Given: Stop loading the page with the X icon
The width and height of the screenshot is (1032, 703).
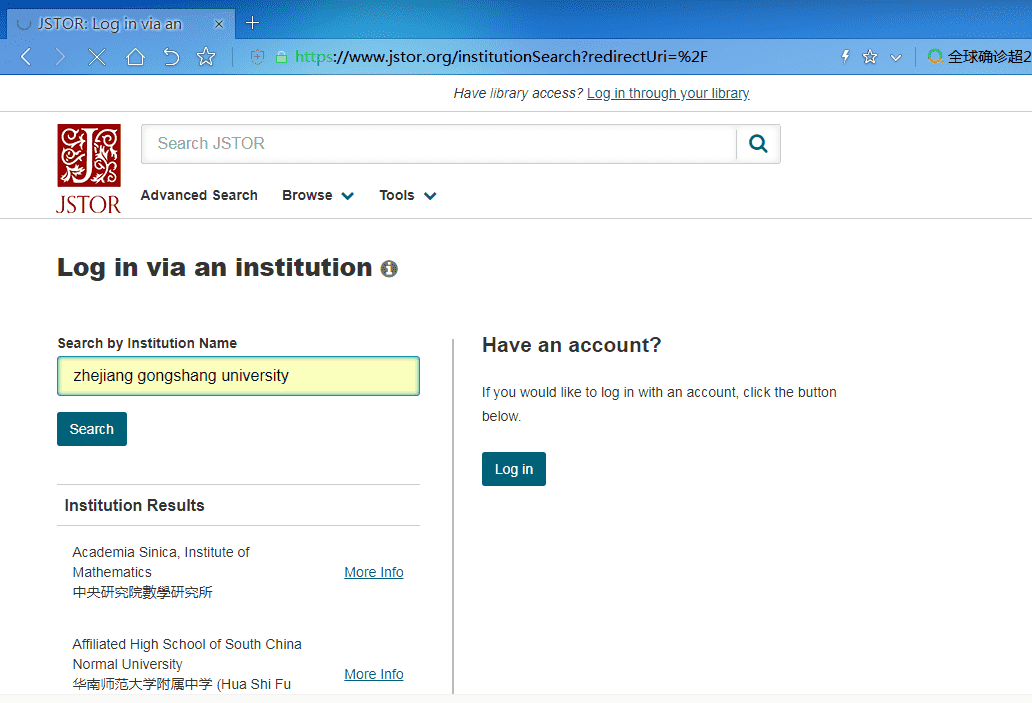Looking at the screenshot, I should [x=97, y=57].
